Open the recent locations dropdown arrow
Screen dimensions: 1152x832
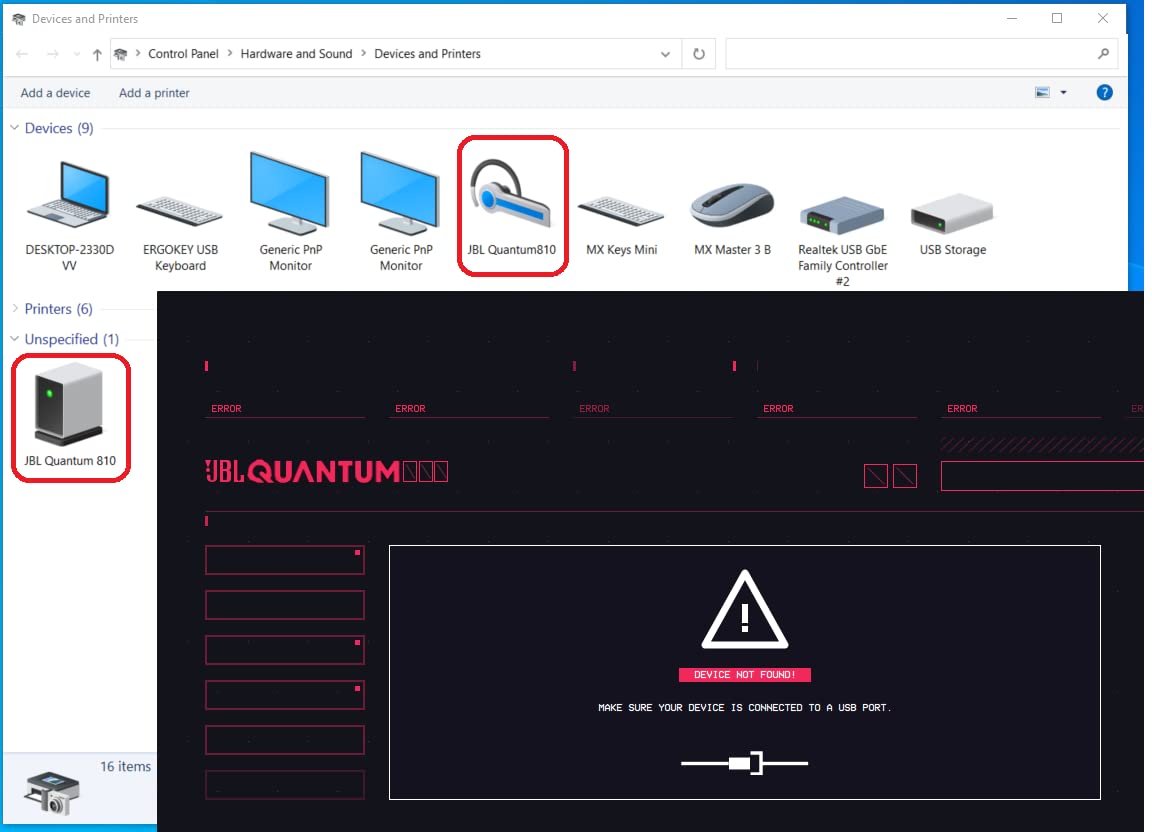(x=76, y=54)
